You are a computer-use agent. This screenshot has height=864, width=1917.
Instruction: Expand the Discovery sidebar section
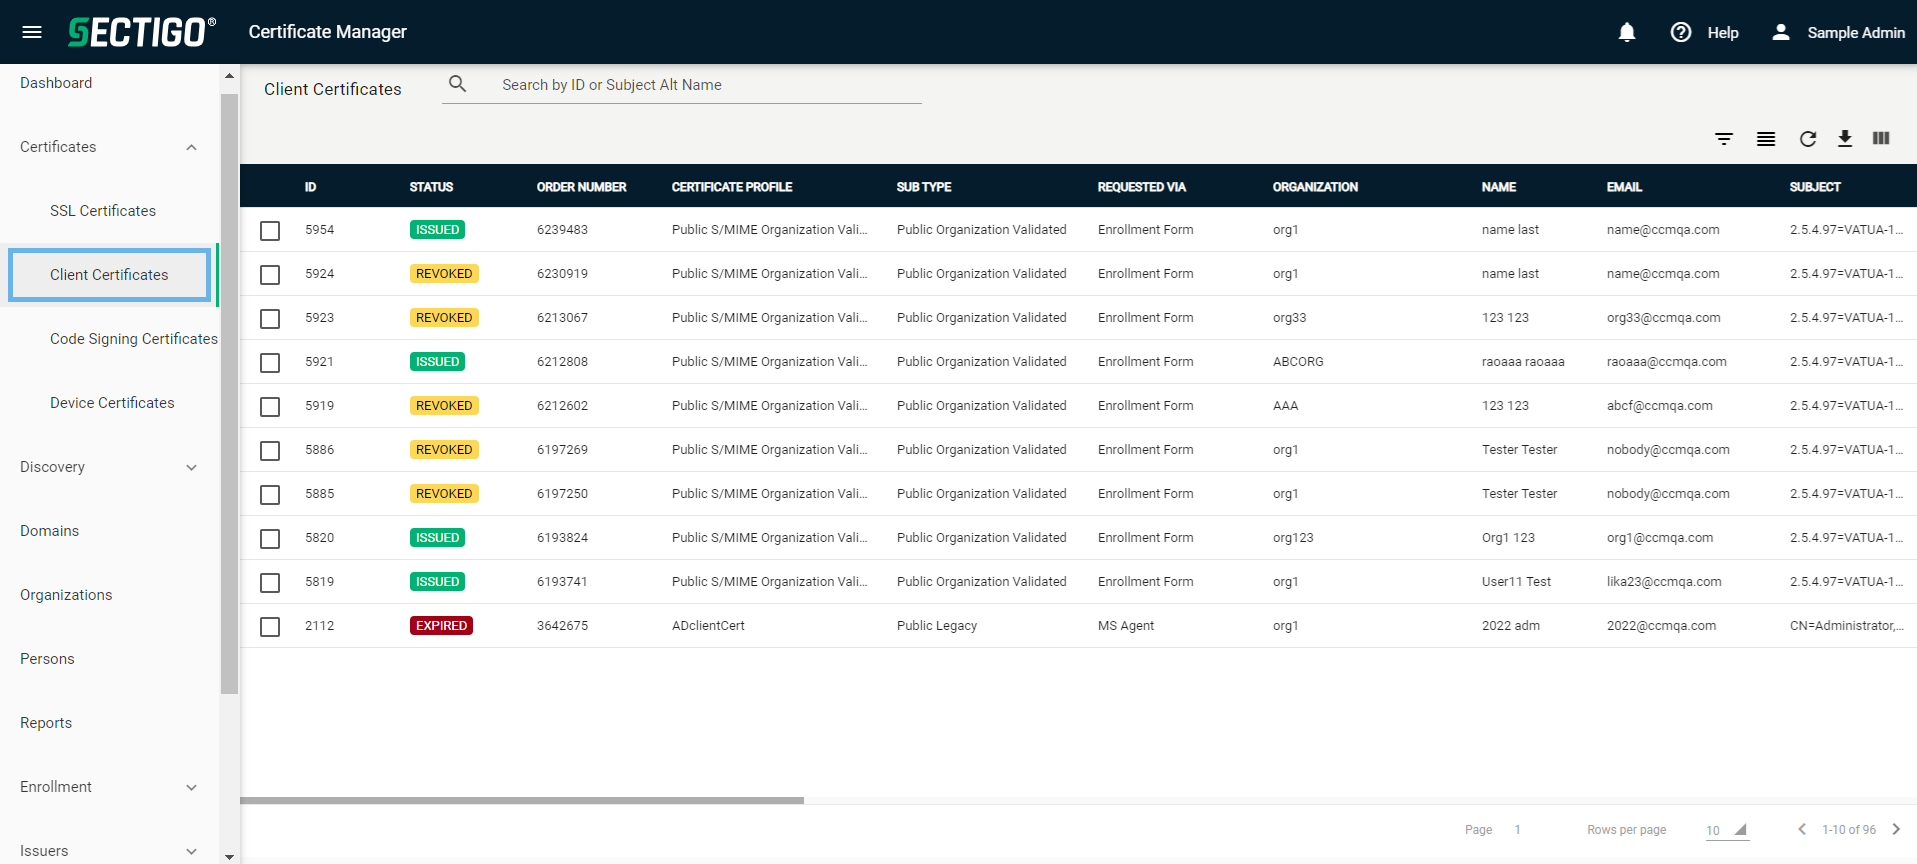pyautogui.click(x=191, y=467)
